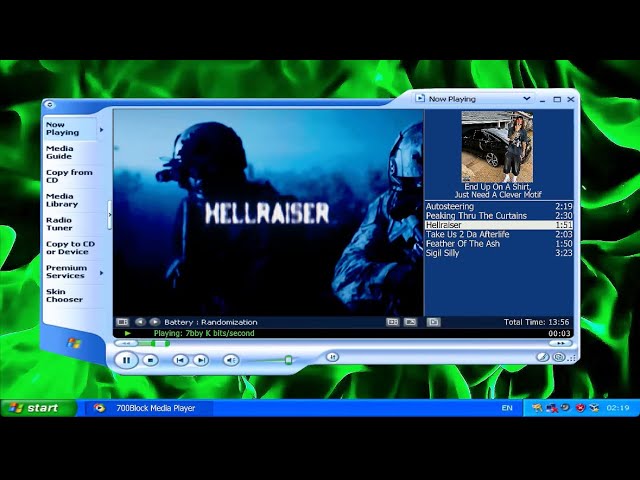The image size is (640, 480).
Task: Toggle the media information pane icon
Action: 410,322
